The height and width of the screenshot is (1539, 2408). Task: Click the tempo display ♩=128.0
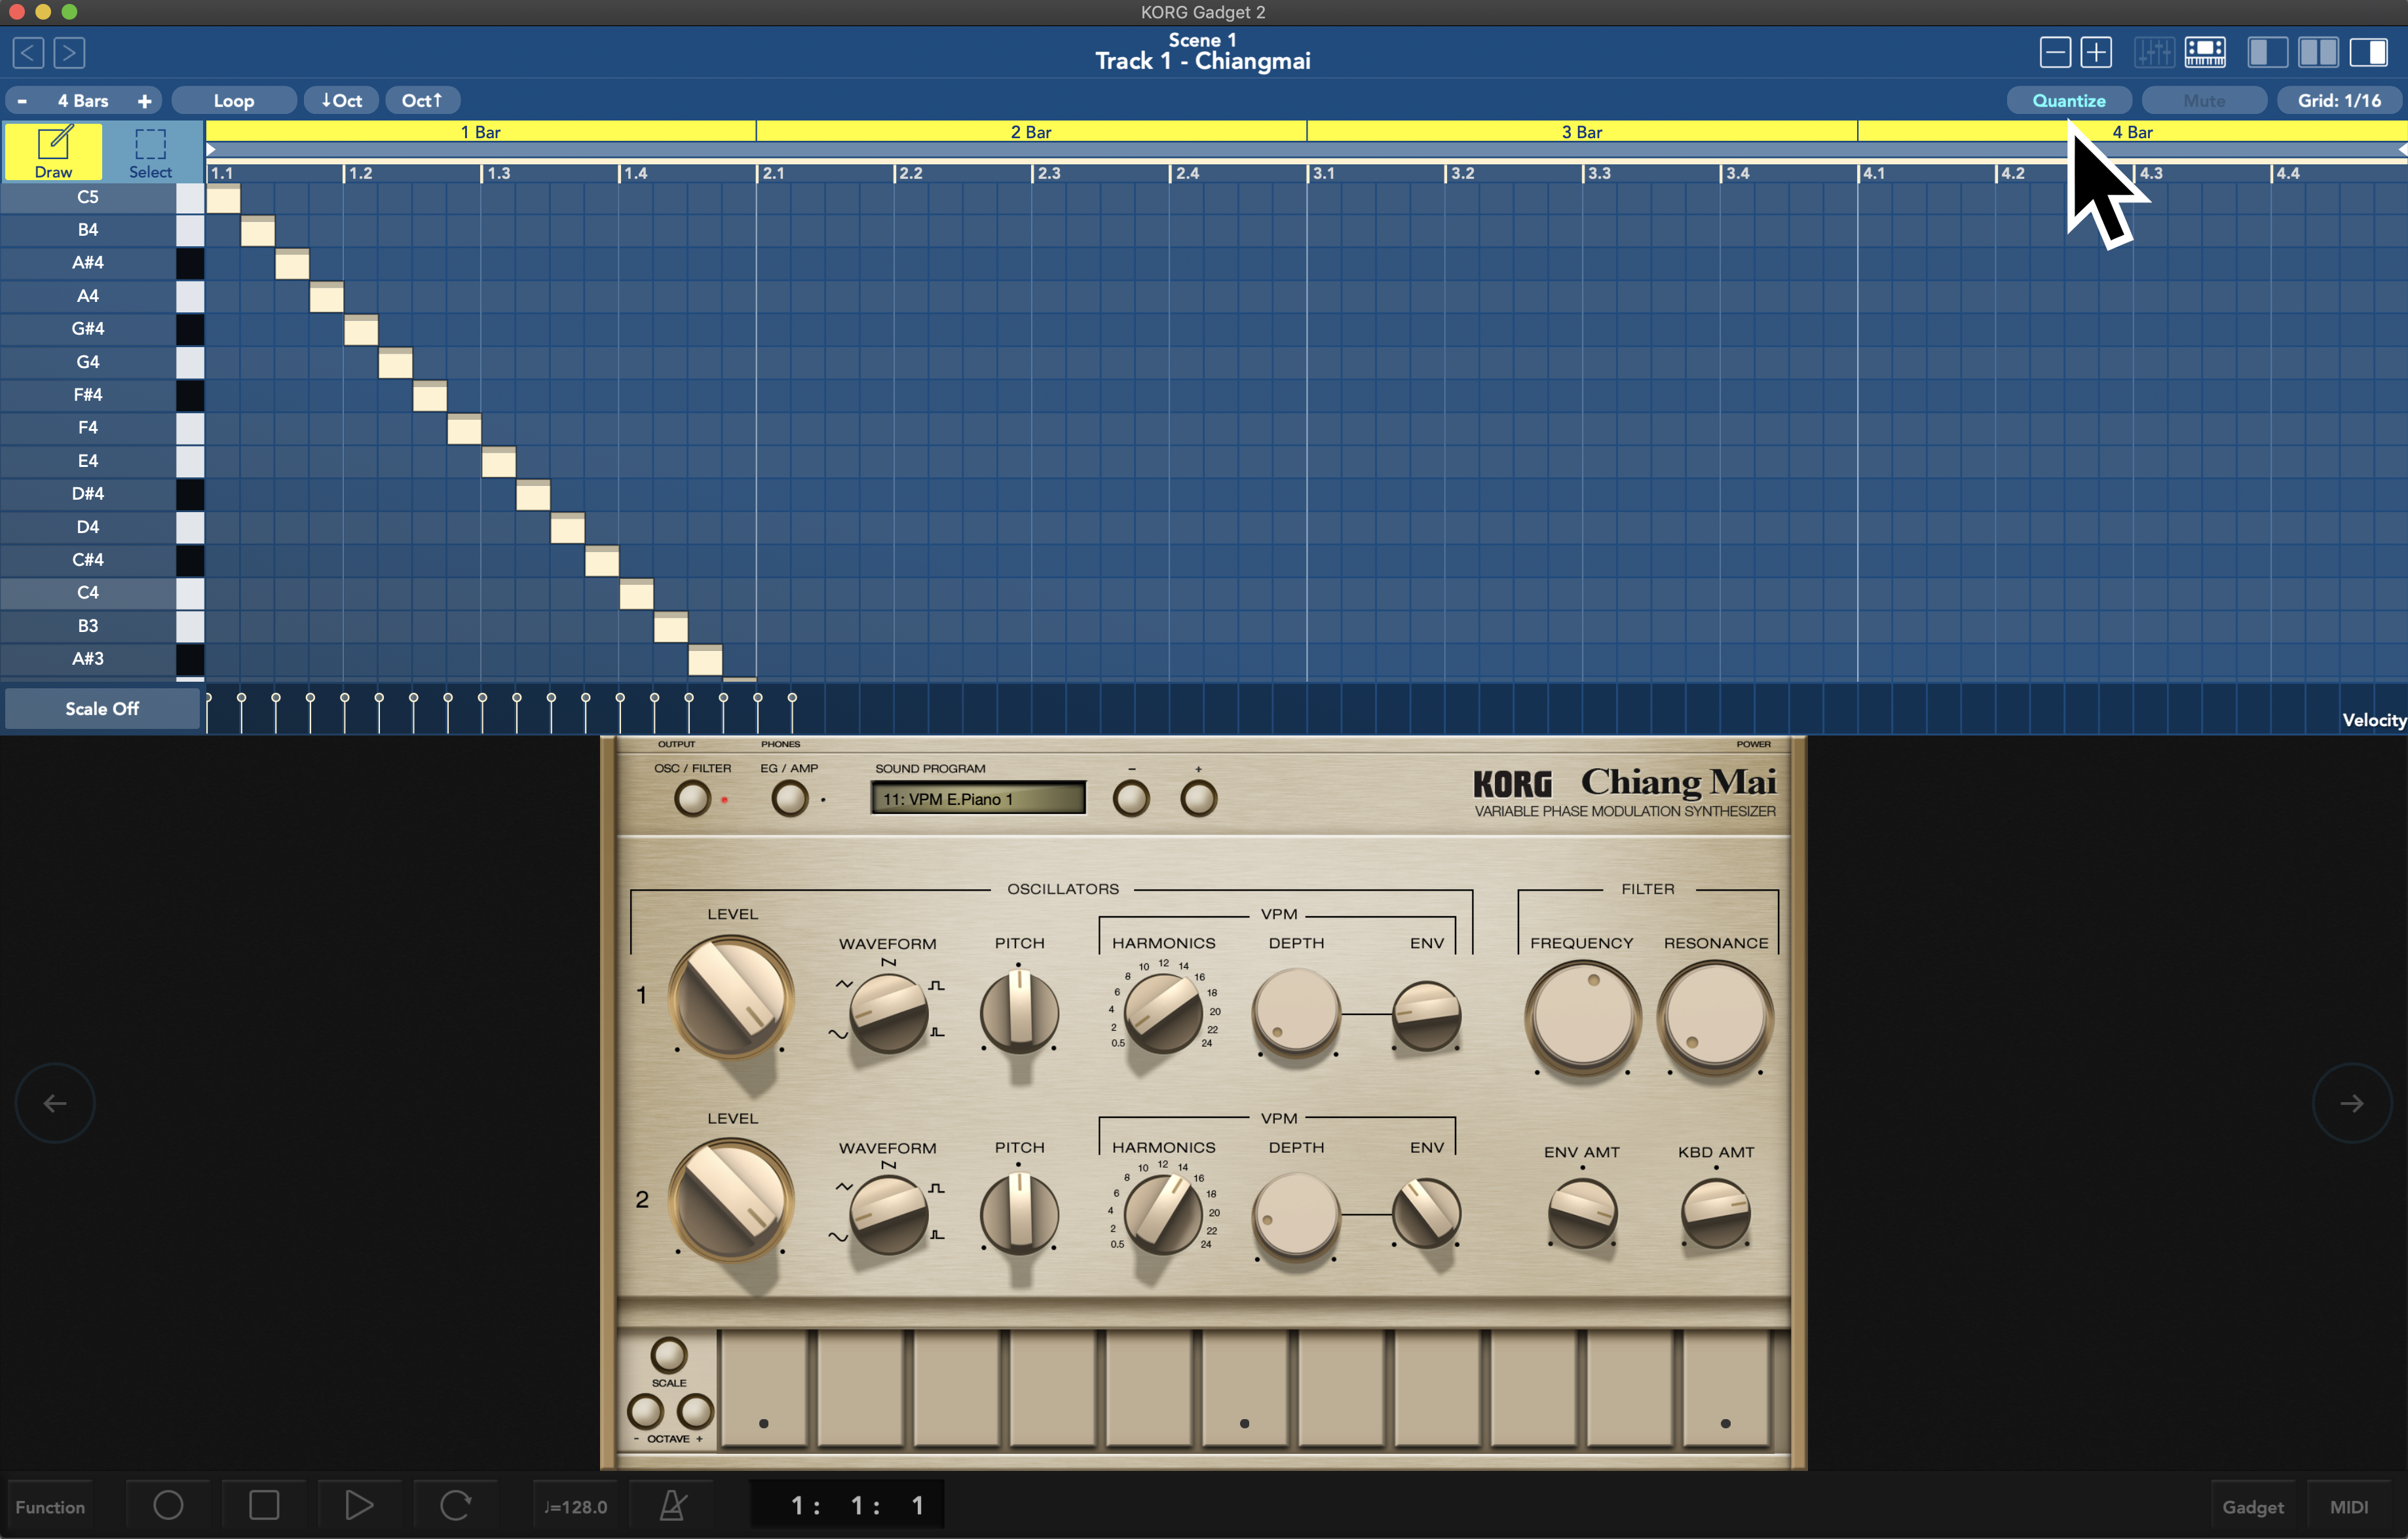coord(575,1506)
